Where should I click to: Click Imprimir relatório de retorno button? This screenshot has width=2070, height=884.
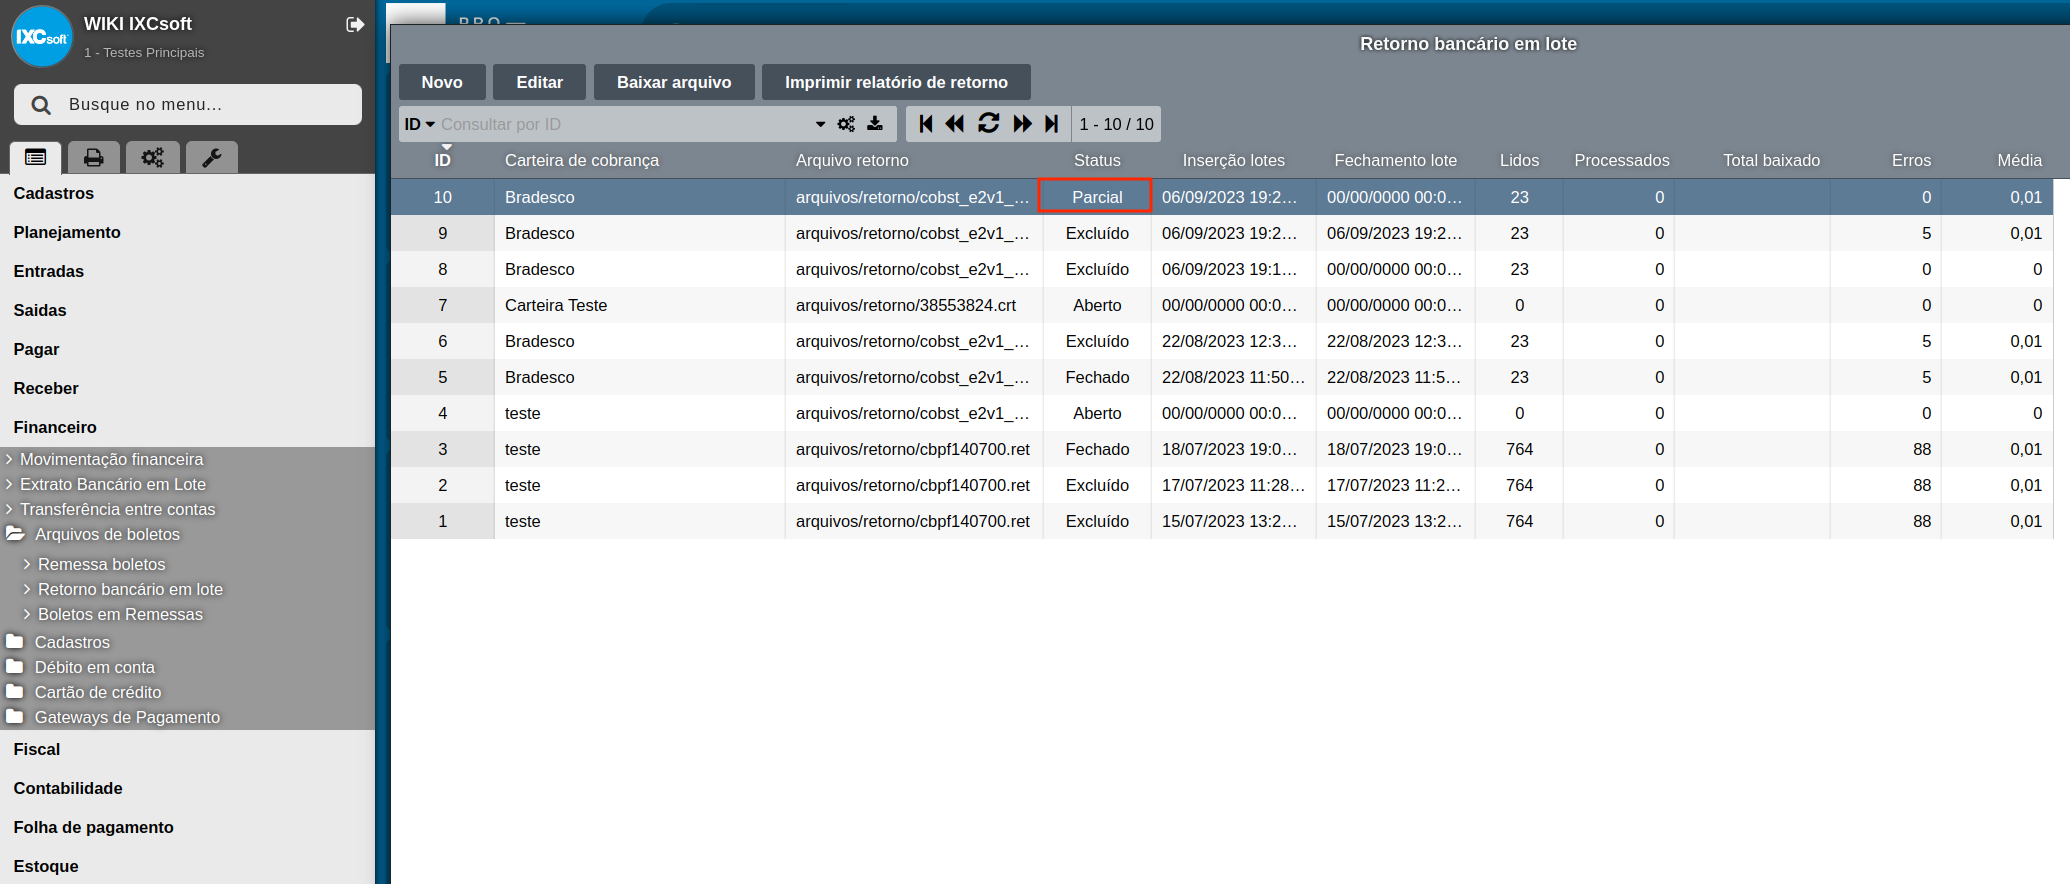pos(896,82)
